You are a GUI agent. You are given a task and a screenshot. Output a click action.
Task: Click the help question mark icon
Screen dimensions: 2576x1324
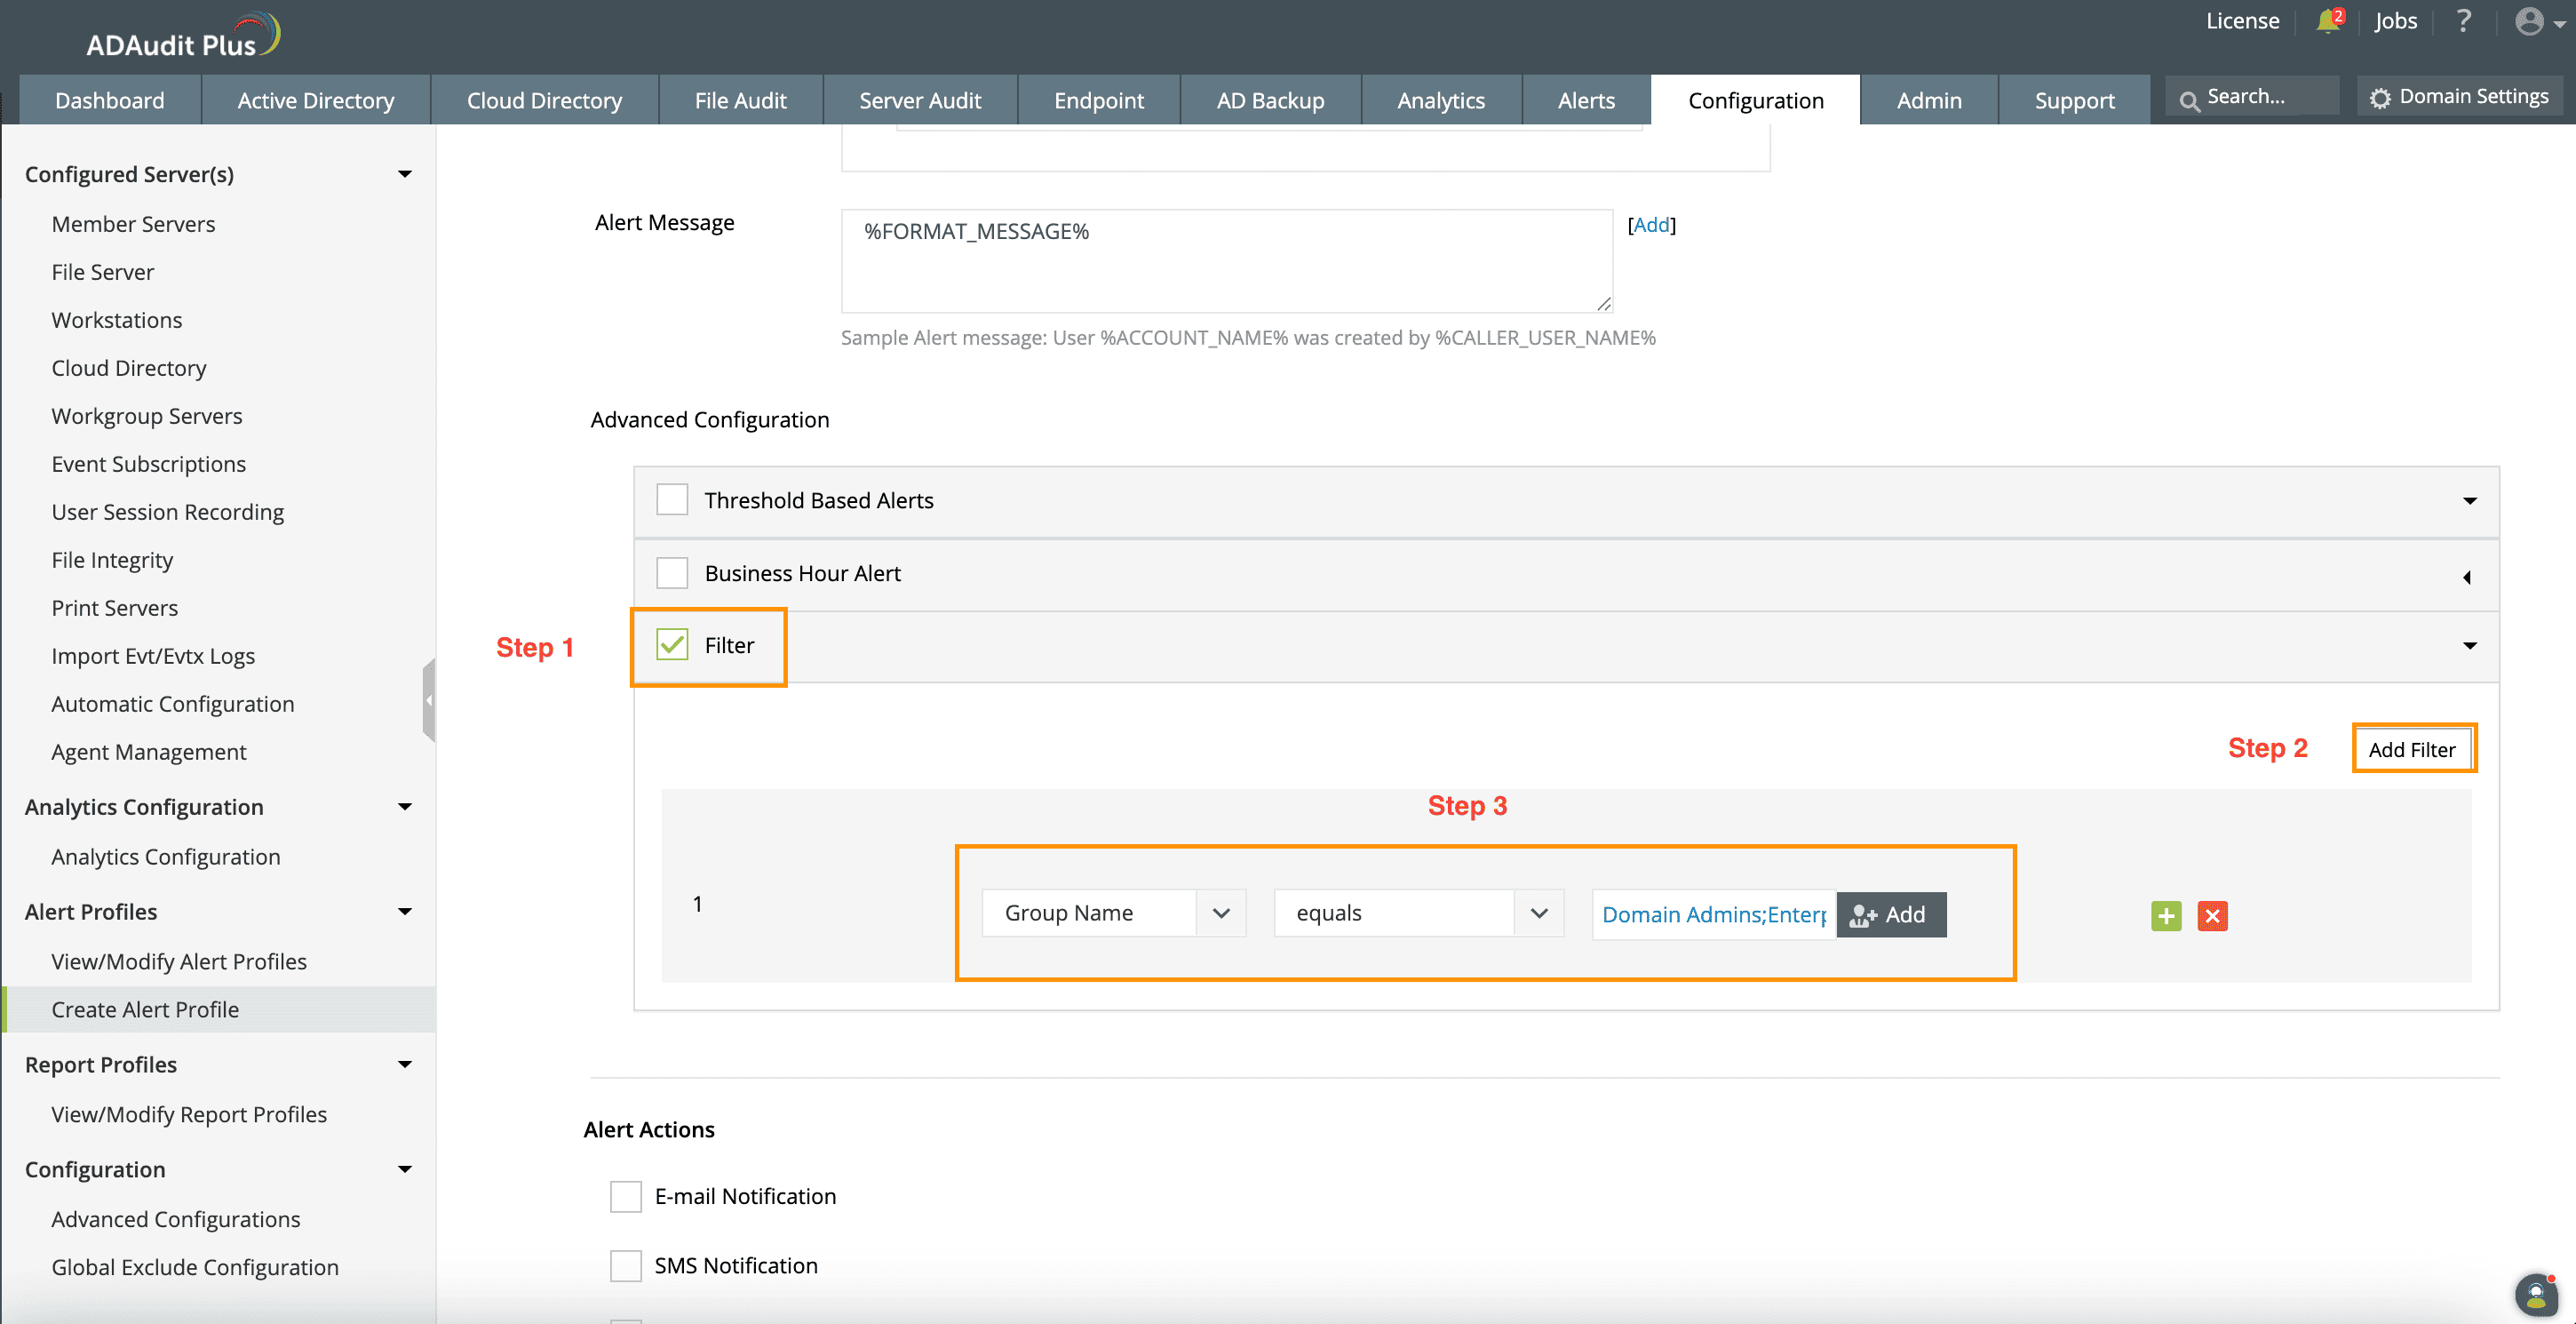(2463, 21)
